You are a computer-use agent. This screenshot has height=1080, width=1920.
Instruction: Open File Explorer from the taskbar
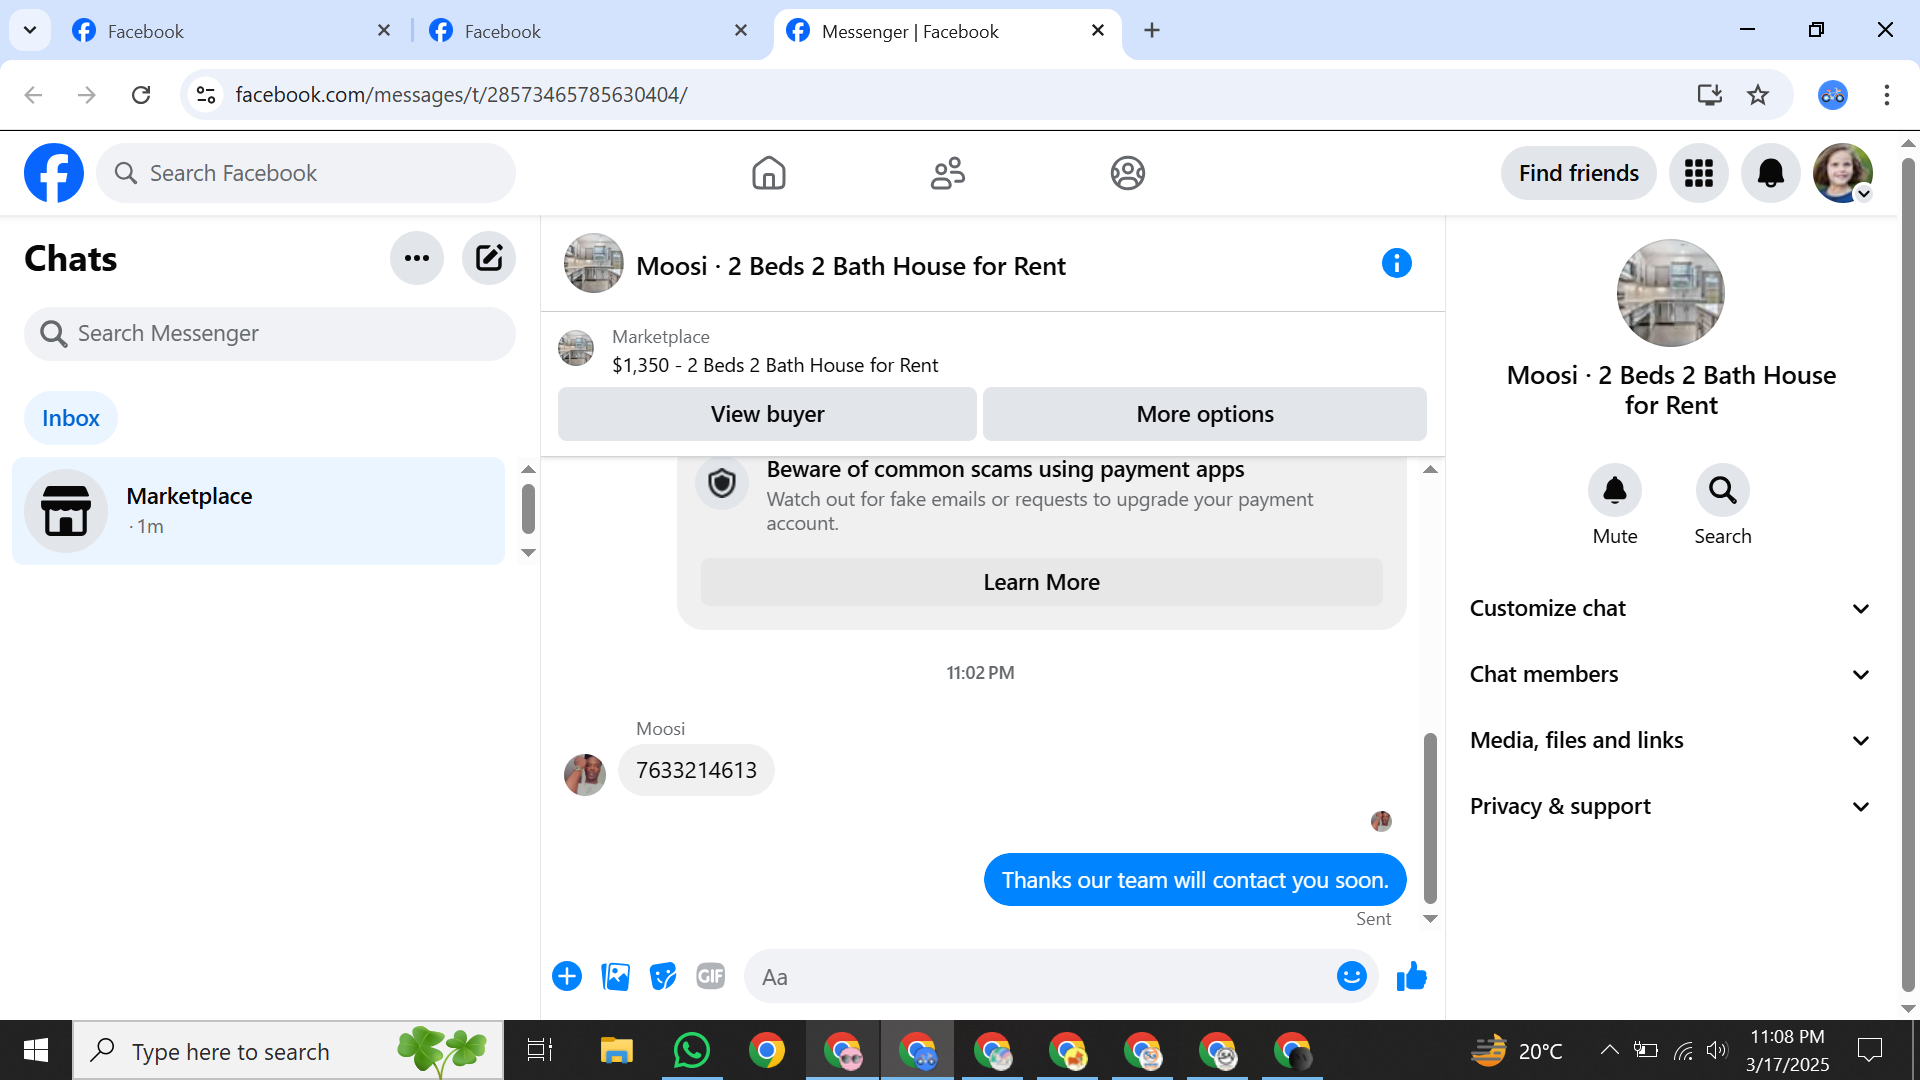[616, 1050]
